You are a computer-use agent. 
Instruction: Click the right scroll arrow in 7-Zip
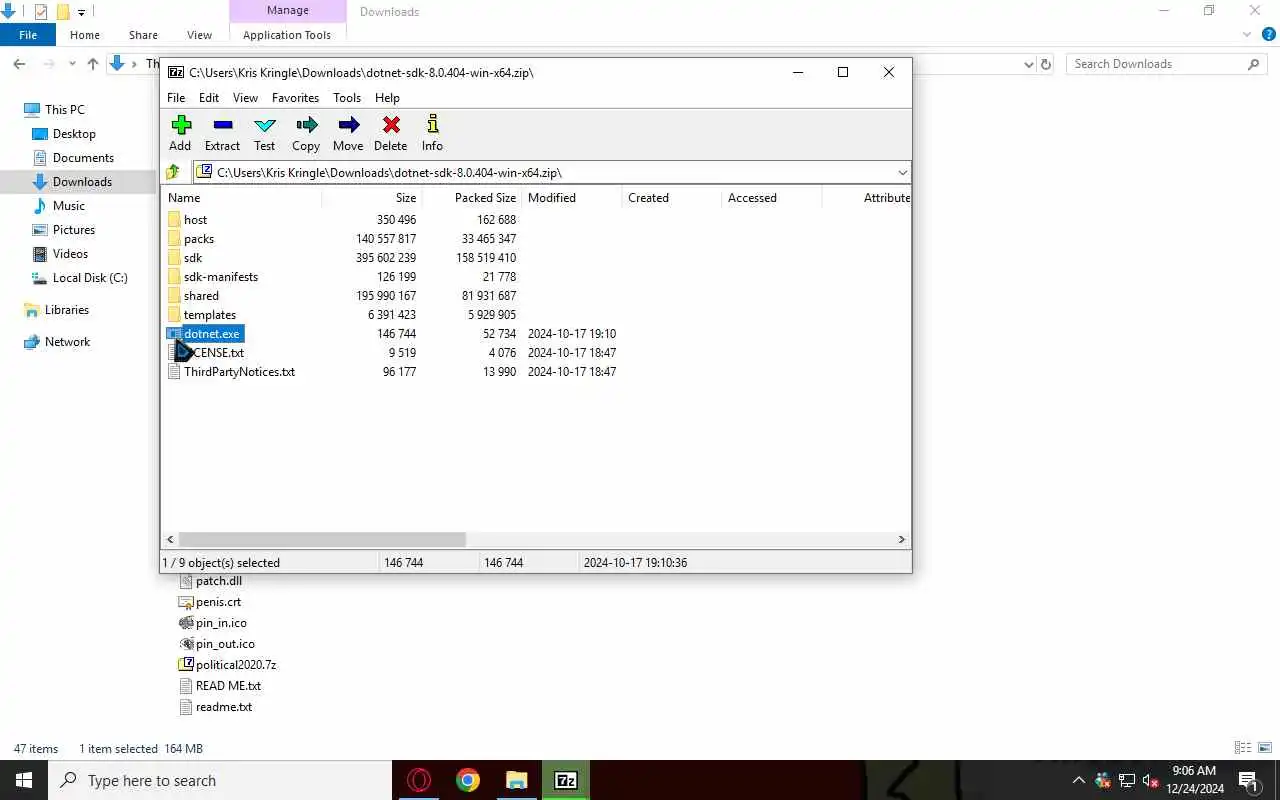pos(901,539)
